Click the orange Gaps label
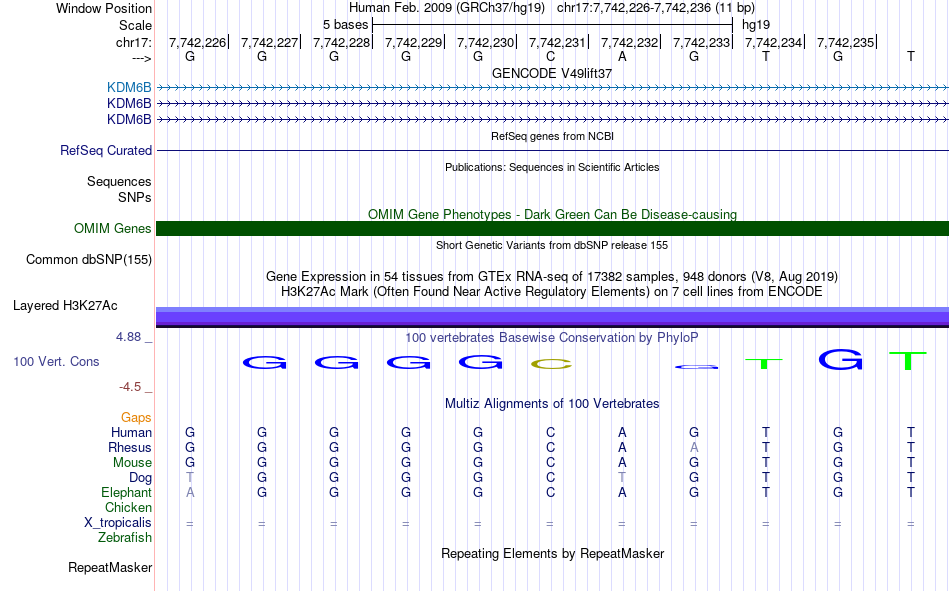 (136, 418)
